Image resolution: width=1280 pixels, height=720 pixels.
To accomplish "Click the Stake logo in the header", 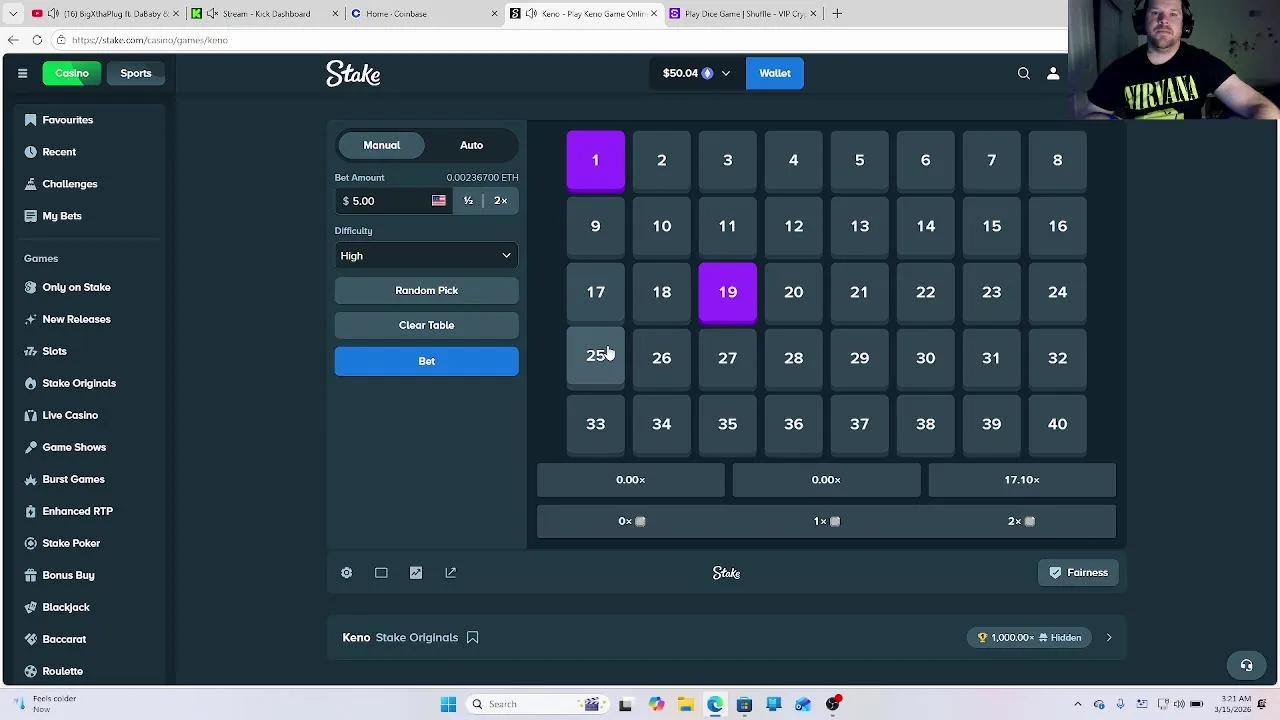I will [x=353, y=73].
